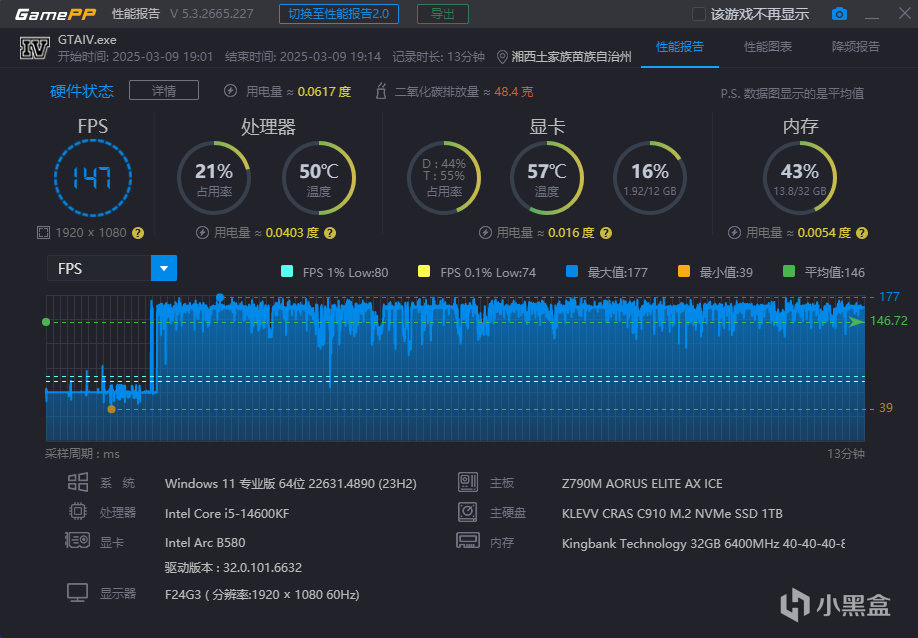The image size is (918, 638).
Task: Click the resolution frame icon beside 1920 x 1080
Action: point(43,233)
